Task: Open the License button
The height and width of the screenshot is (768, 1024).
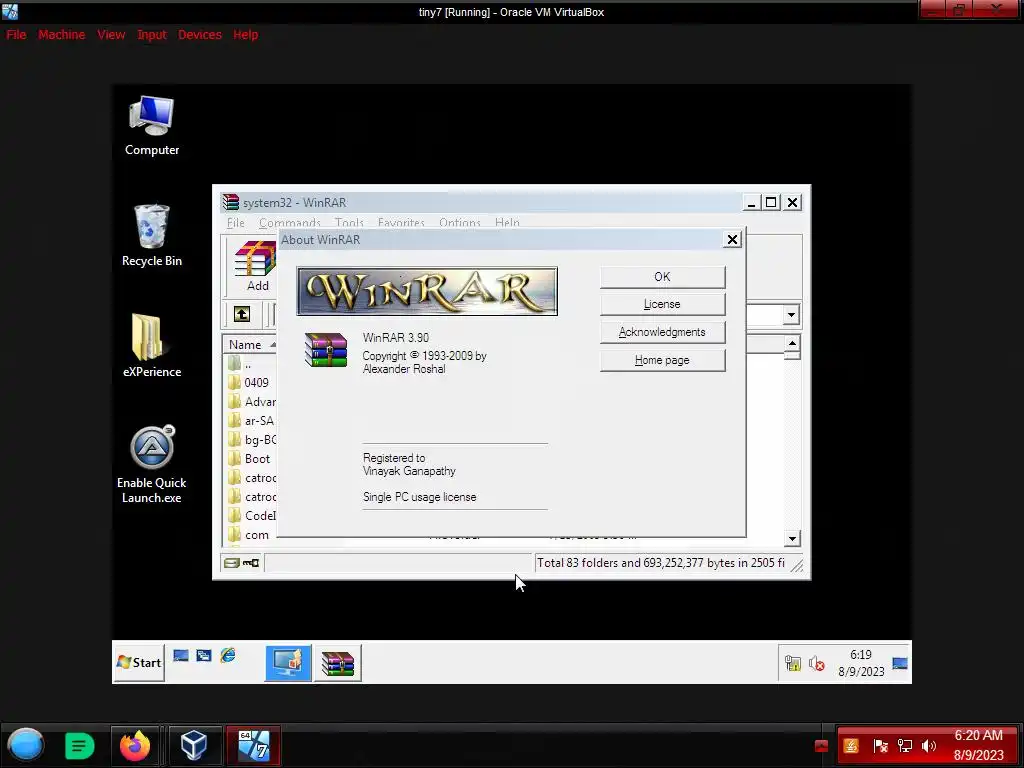Action: [x=662, y=304]
